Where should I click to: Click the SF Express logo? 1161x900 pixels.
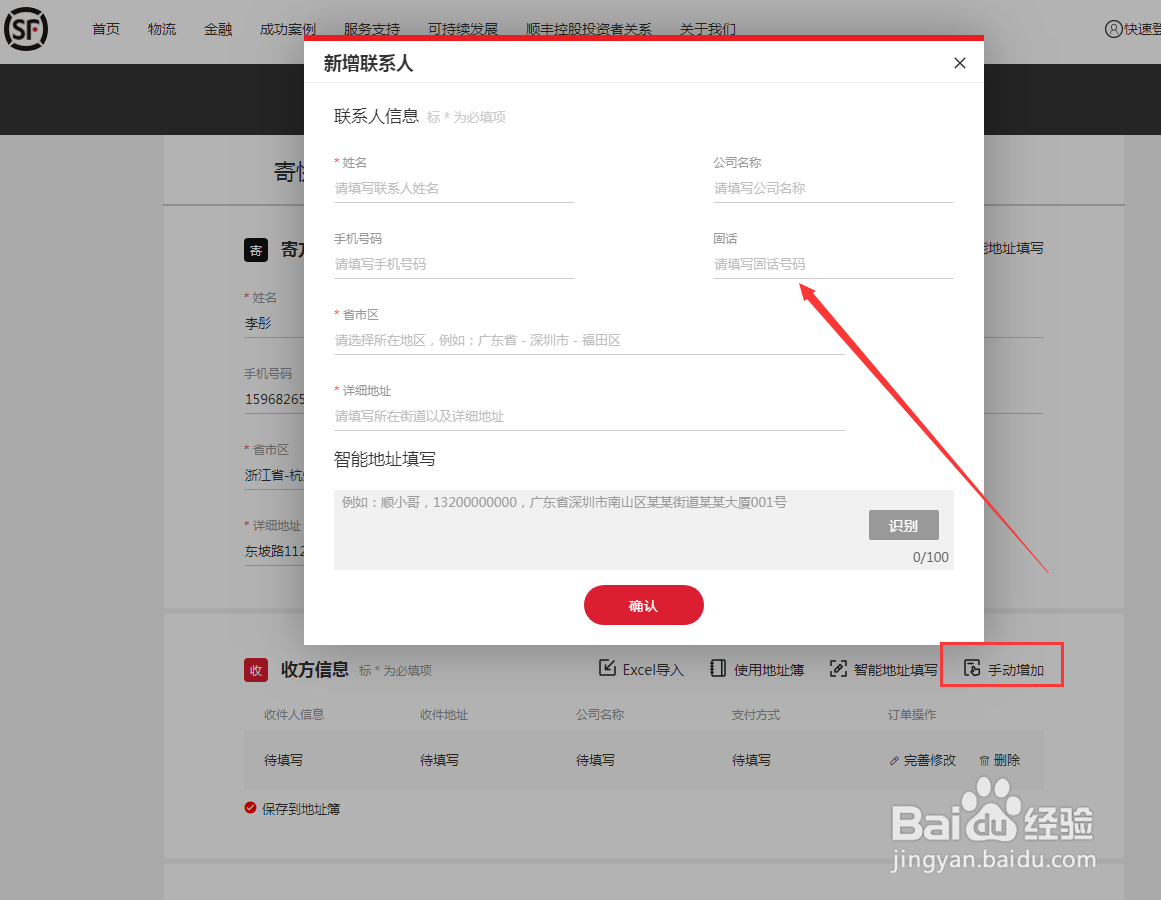click(26, 29)
